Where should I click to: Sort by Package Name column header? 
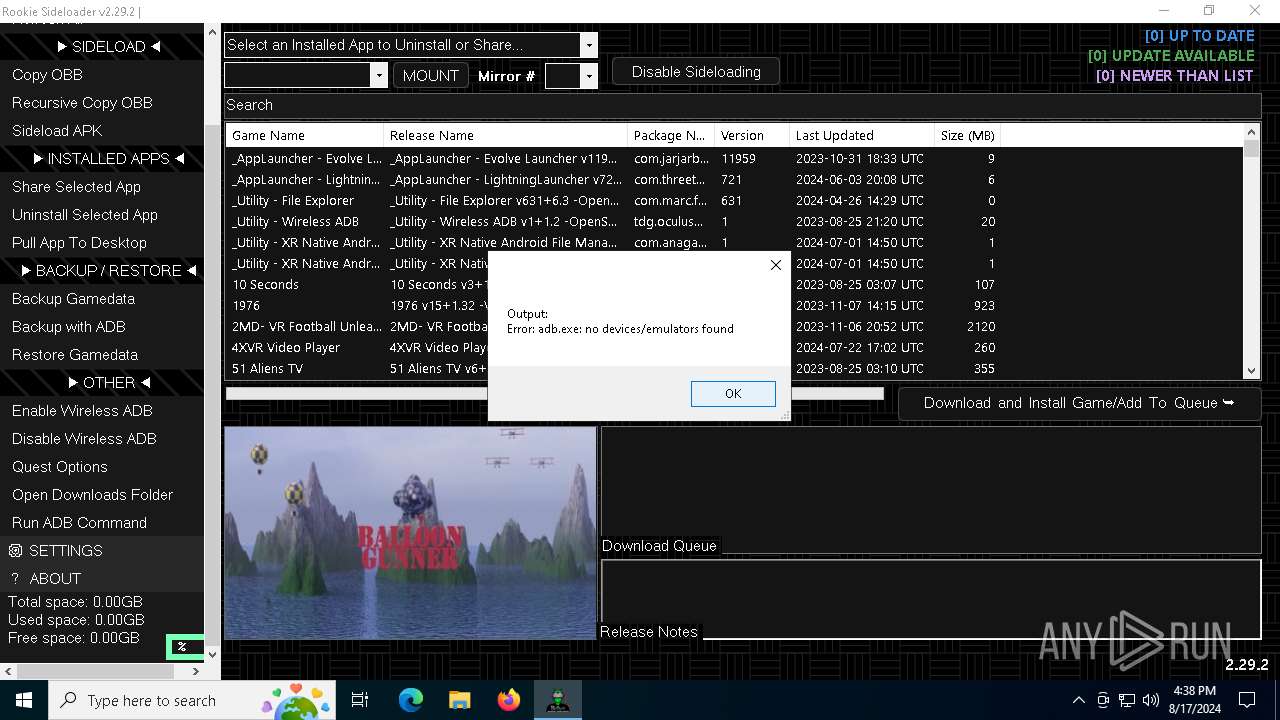pyautogui.click(x=671, y=135)
